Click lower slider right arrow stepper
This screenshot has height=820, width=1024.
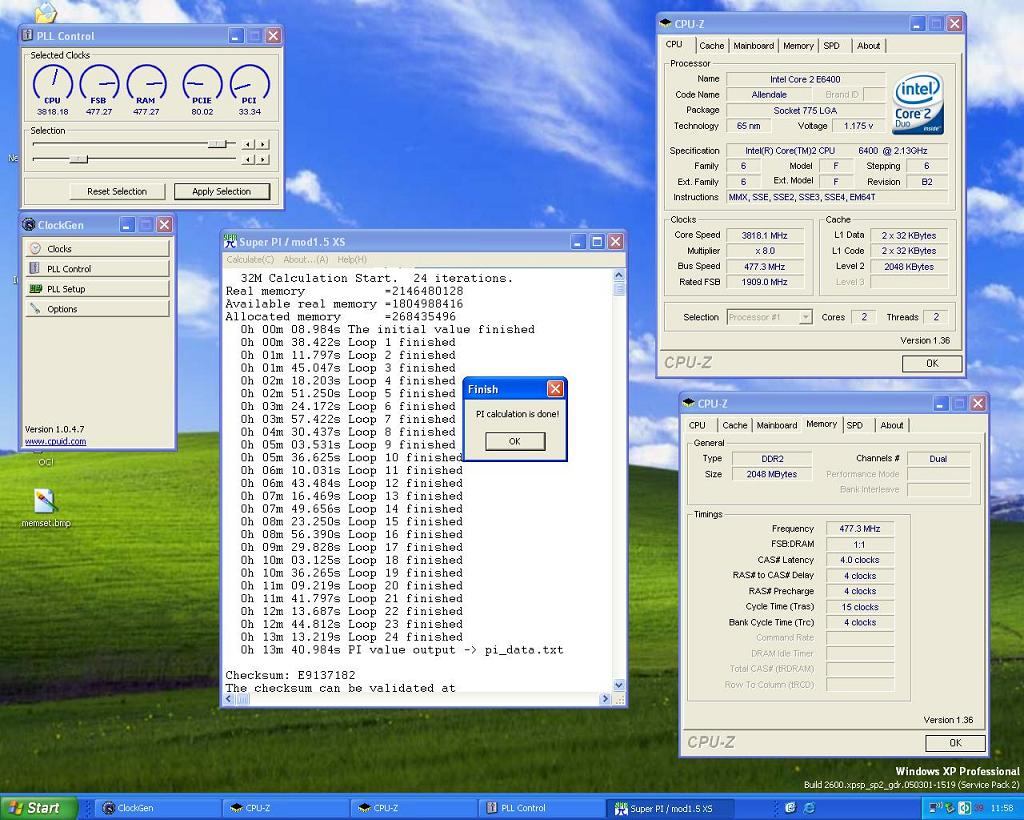(263, 159)
